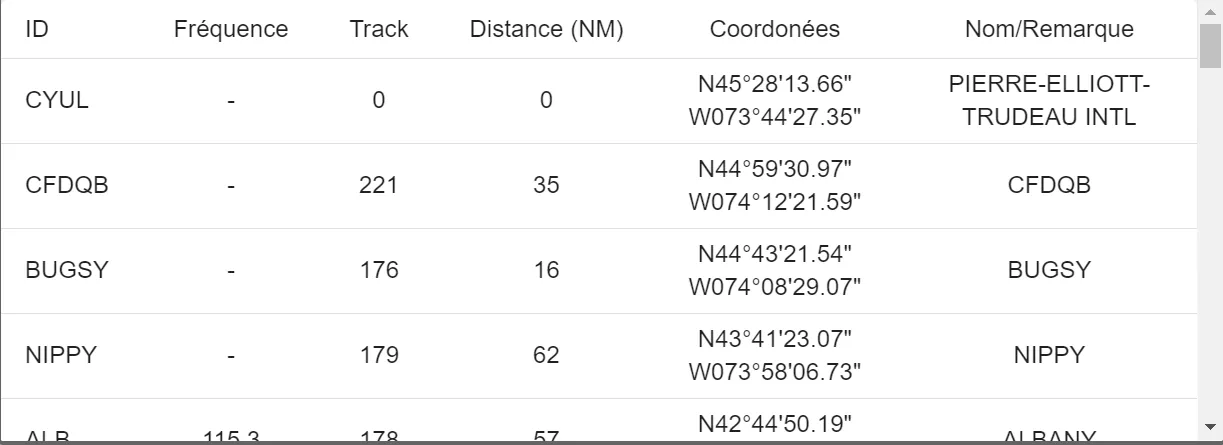Click the distance value 35

pos(546,185)
